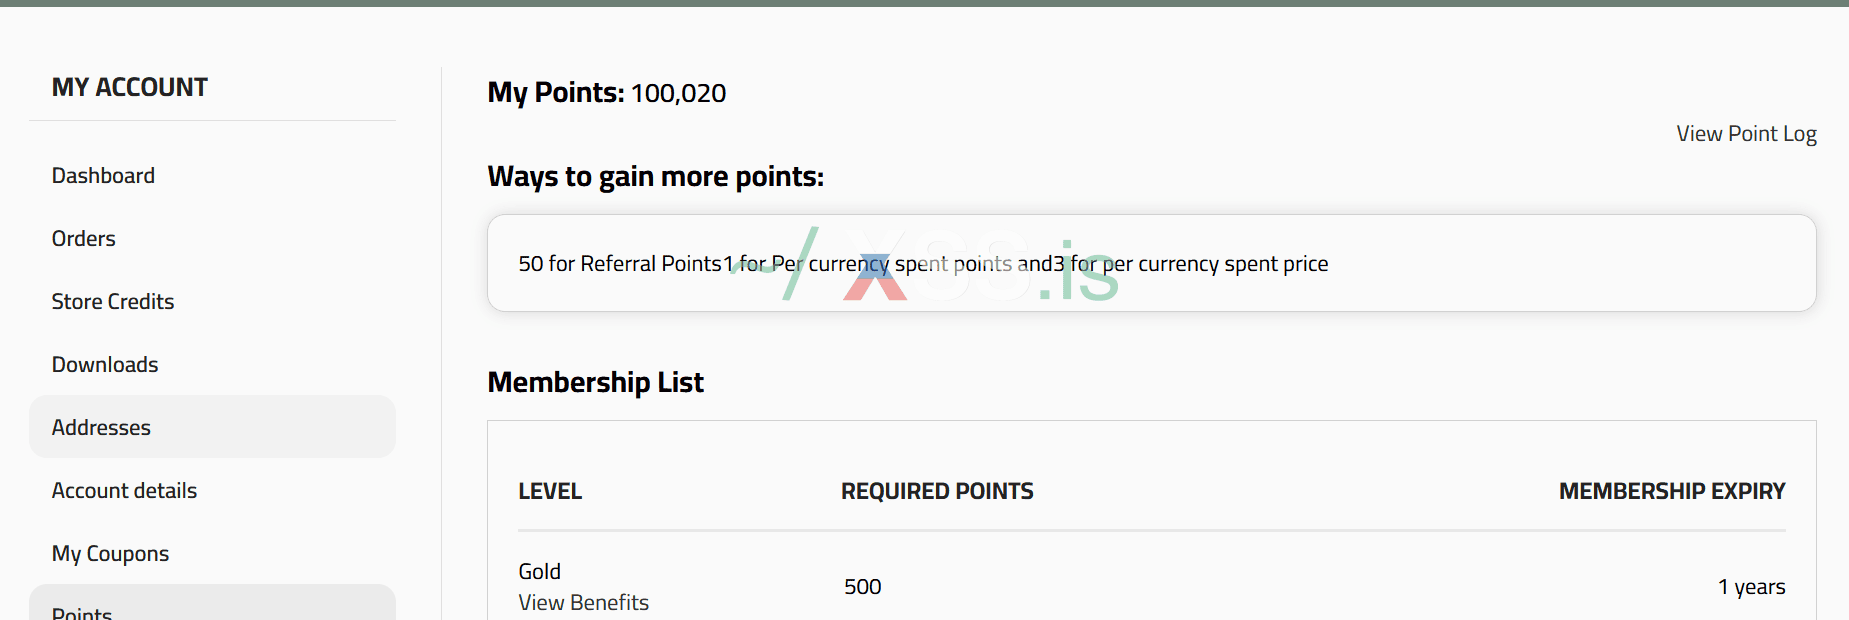The width and height of the screenshot is (1849, 620).
Task: Select the Points sidebar tab
Action: (x=82, y=612)
